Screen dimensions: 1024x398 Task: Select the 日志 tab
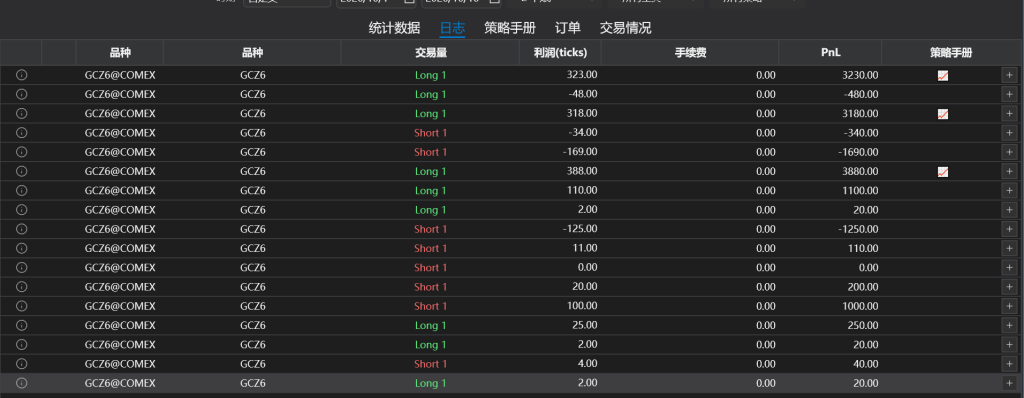click(x=452, y=28)
